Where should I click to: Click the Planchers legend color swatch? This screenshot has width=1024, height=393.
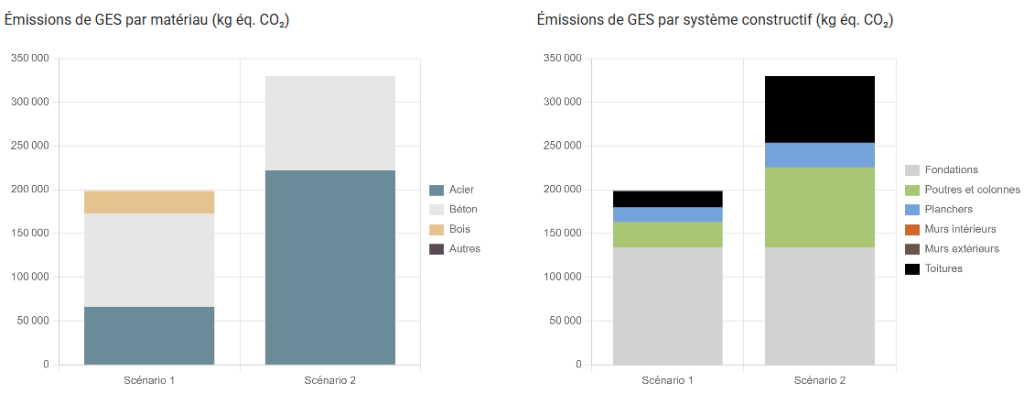pyautogui.click(x=912, y=210)
